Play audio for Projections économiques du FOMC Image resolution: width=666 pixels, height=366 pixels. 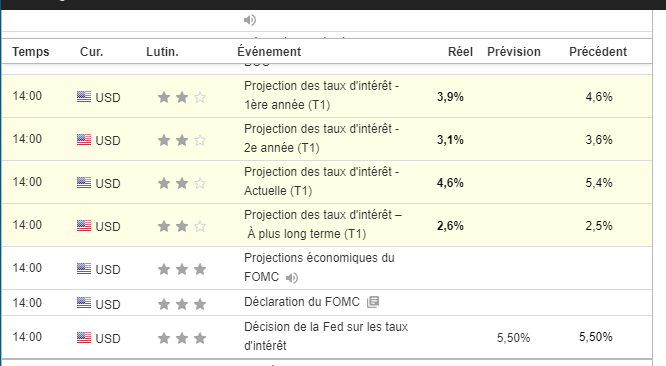point(292,278)
